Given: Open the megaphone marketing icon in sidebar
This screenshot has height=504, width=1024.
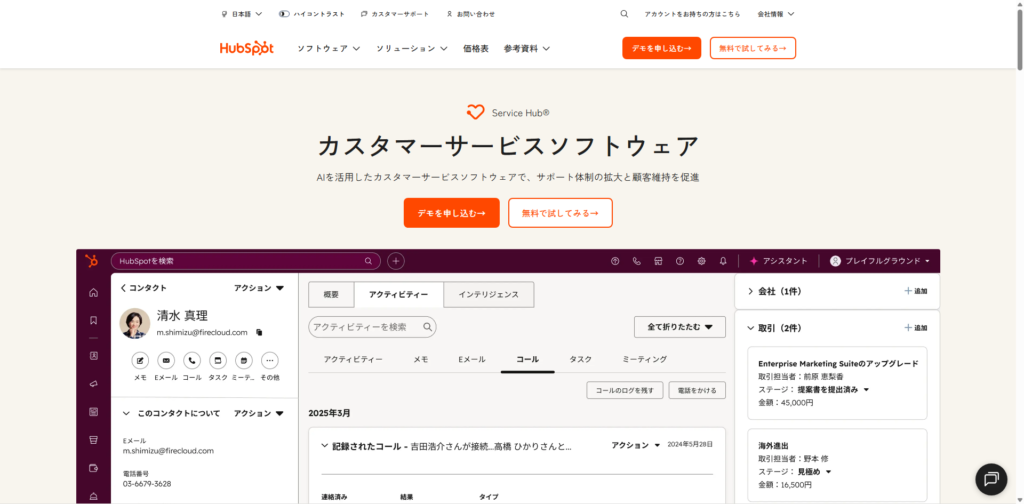Looking at the screenshot, I should pos(93,384).
